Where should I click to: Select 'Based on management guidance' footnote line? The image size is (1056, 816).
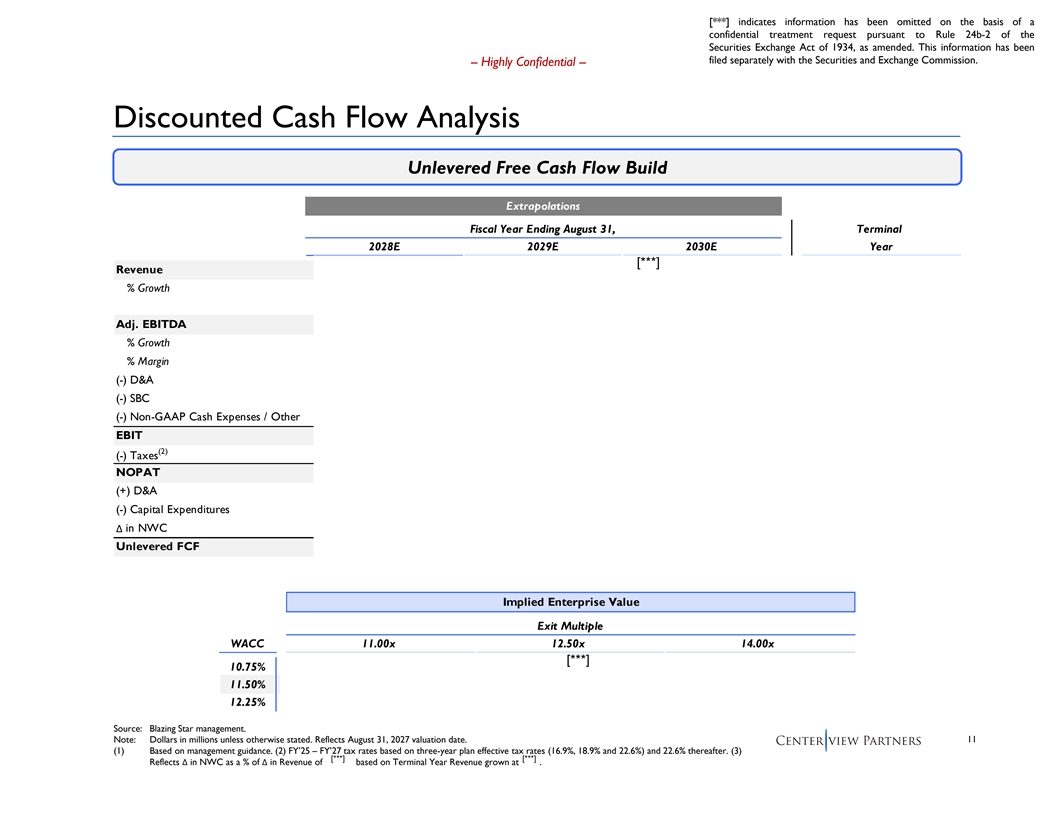[x=445, y=751]
